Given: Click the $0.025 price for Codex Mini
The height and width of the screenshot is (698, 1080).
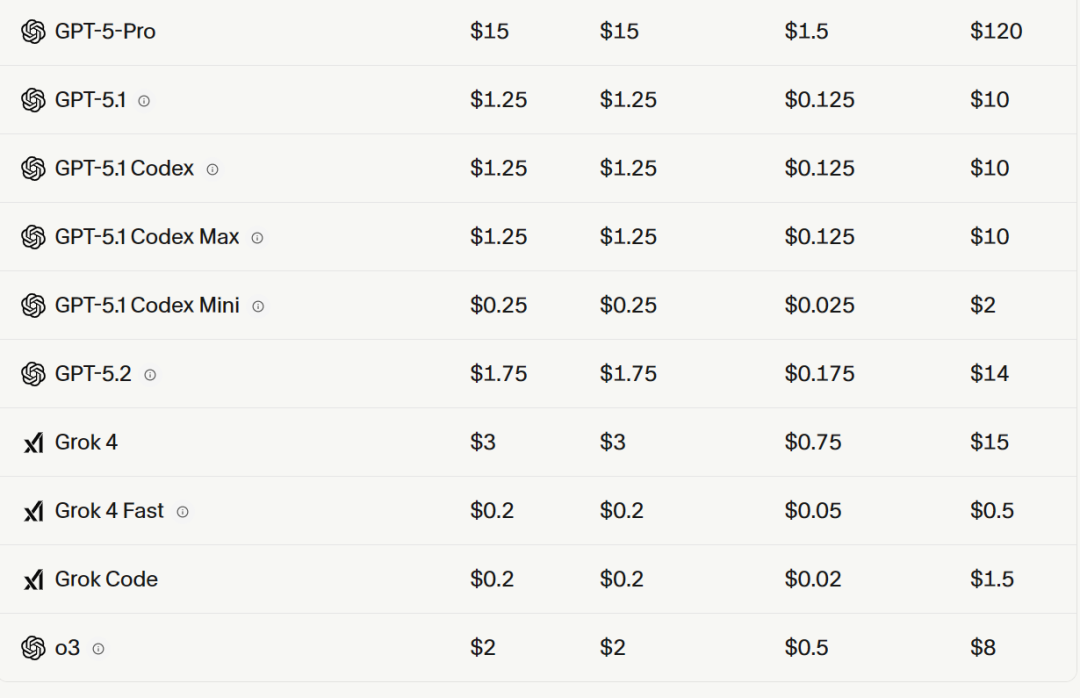Looking at the screenshot, I should [819, 306].
